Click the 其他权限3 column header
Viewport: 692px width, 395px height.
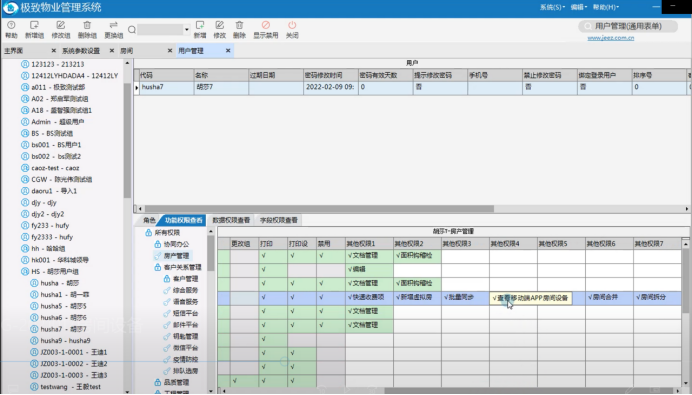(x=466, y=244)
